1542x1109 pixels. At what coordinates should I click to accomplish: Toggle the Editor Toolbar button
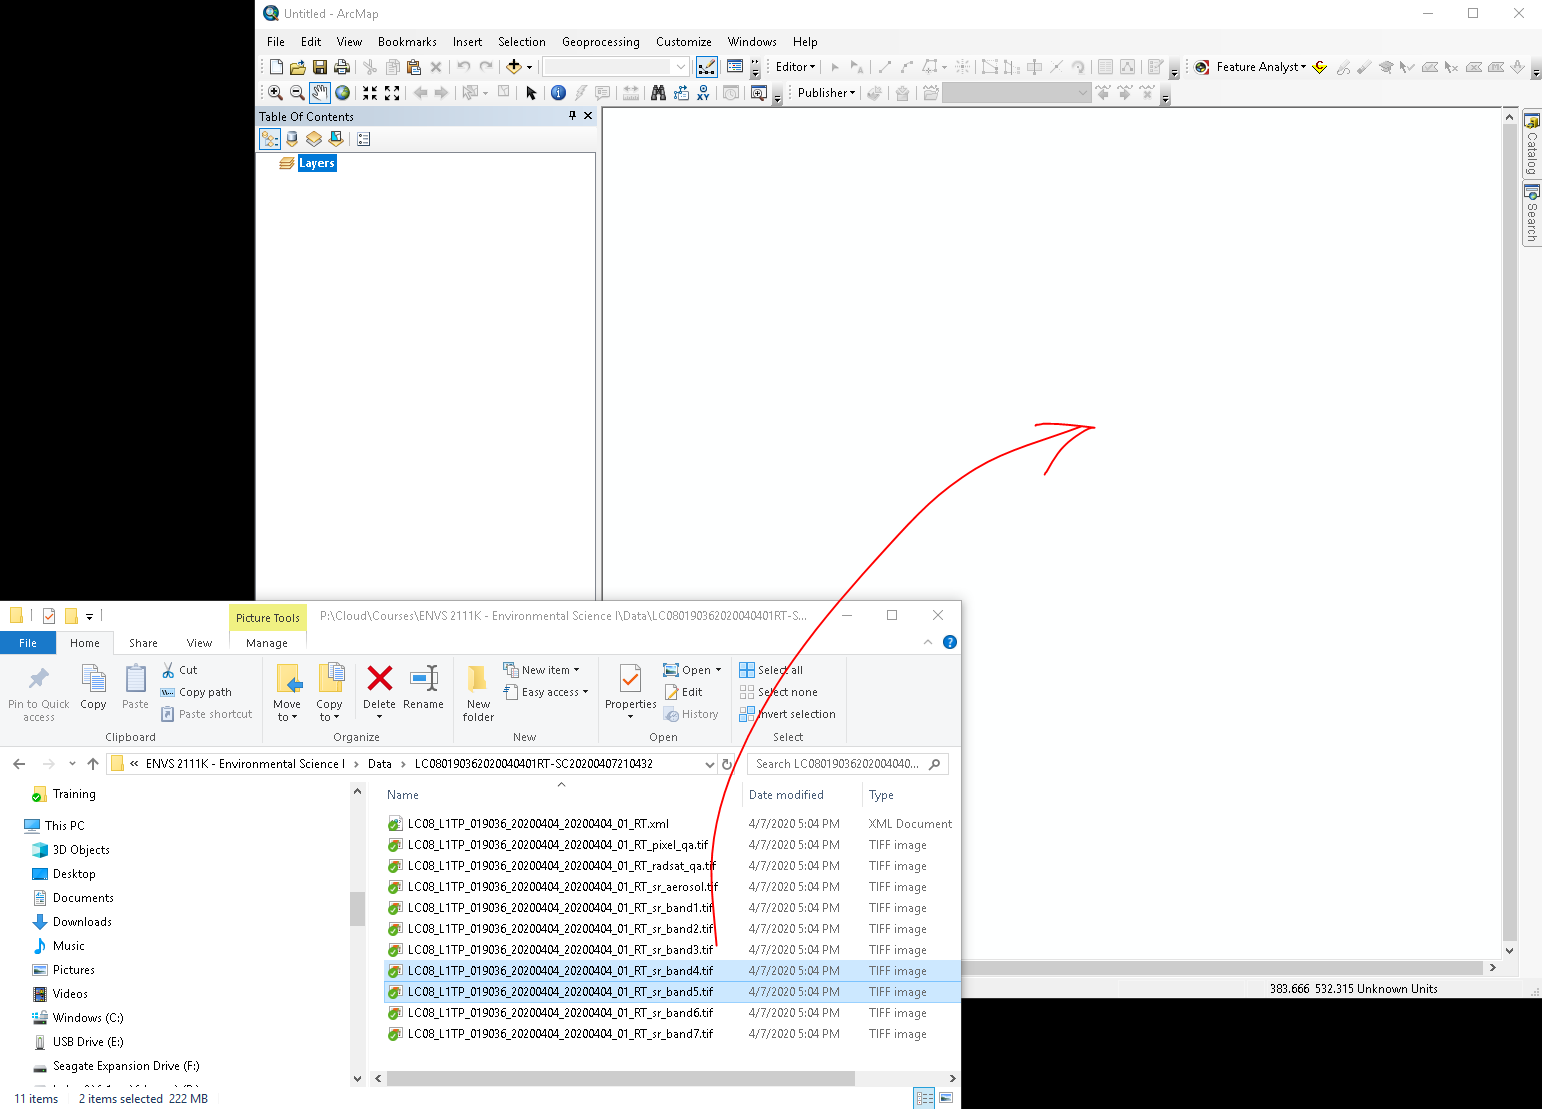706,67
